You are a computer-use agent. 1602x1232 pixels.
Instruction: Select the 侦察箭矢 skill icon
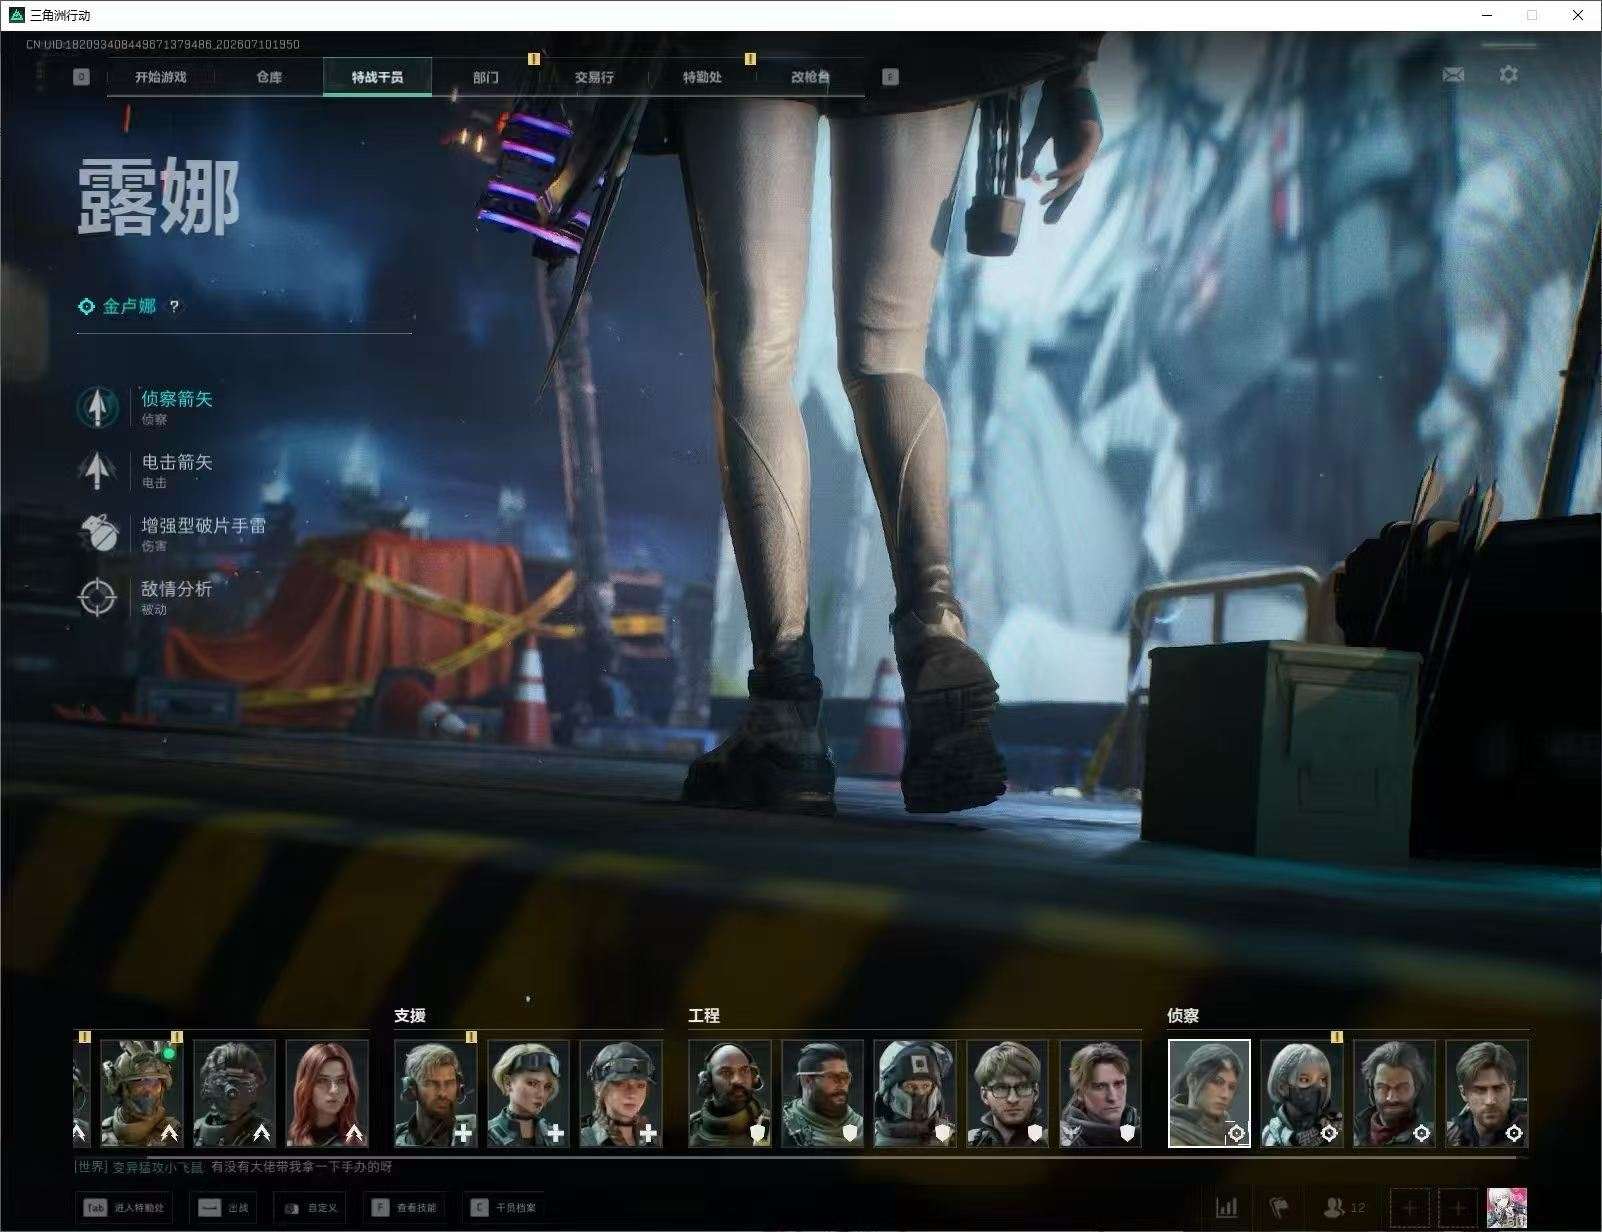[x=97, y=406]
